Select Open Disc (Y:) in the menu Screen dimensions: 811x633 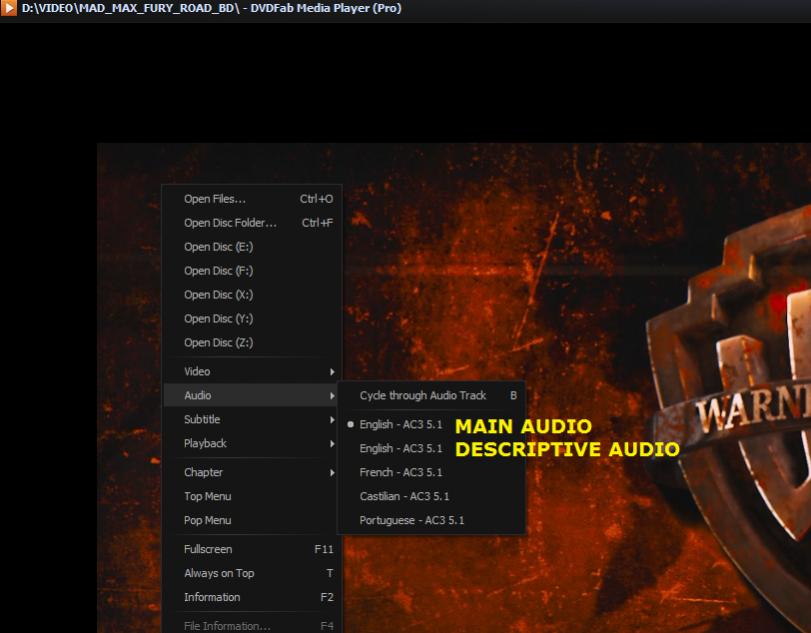(x=252, y=319)
